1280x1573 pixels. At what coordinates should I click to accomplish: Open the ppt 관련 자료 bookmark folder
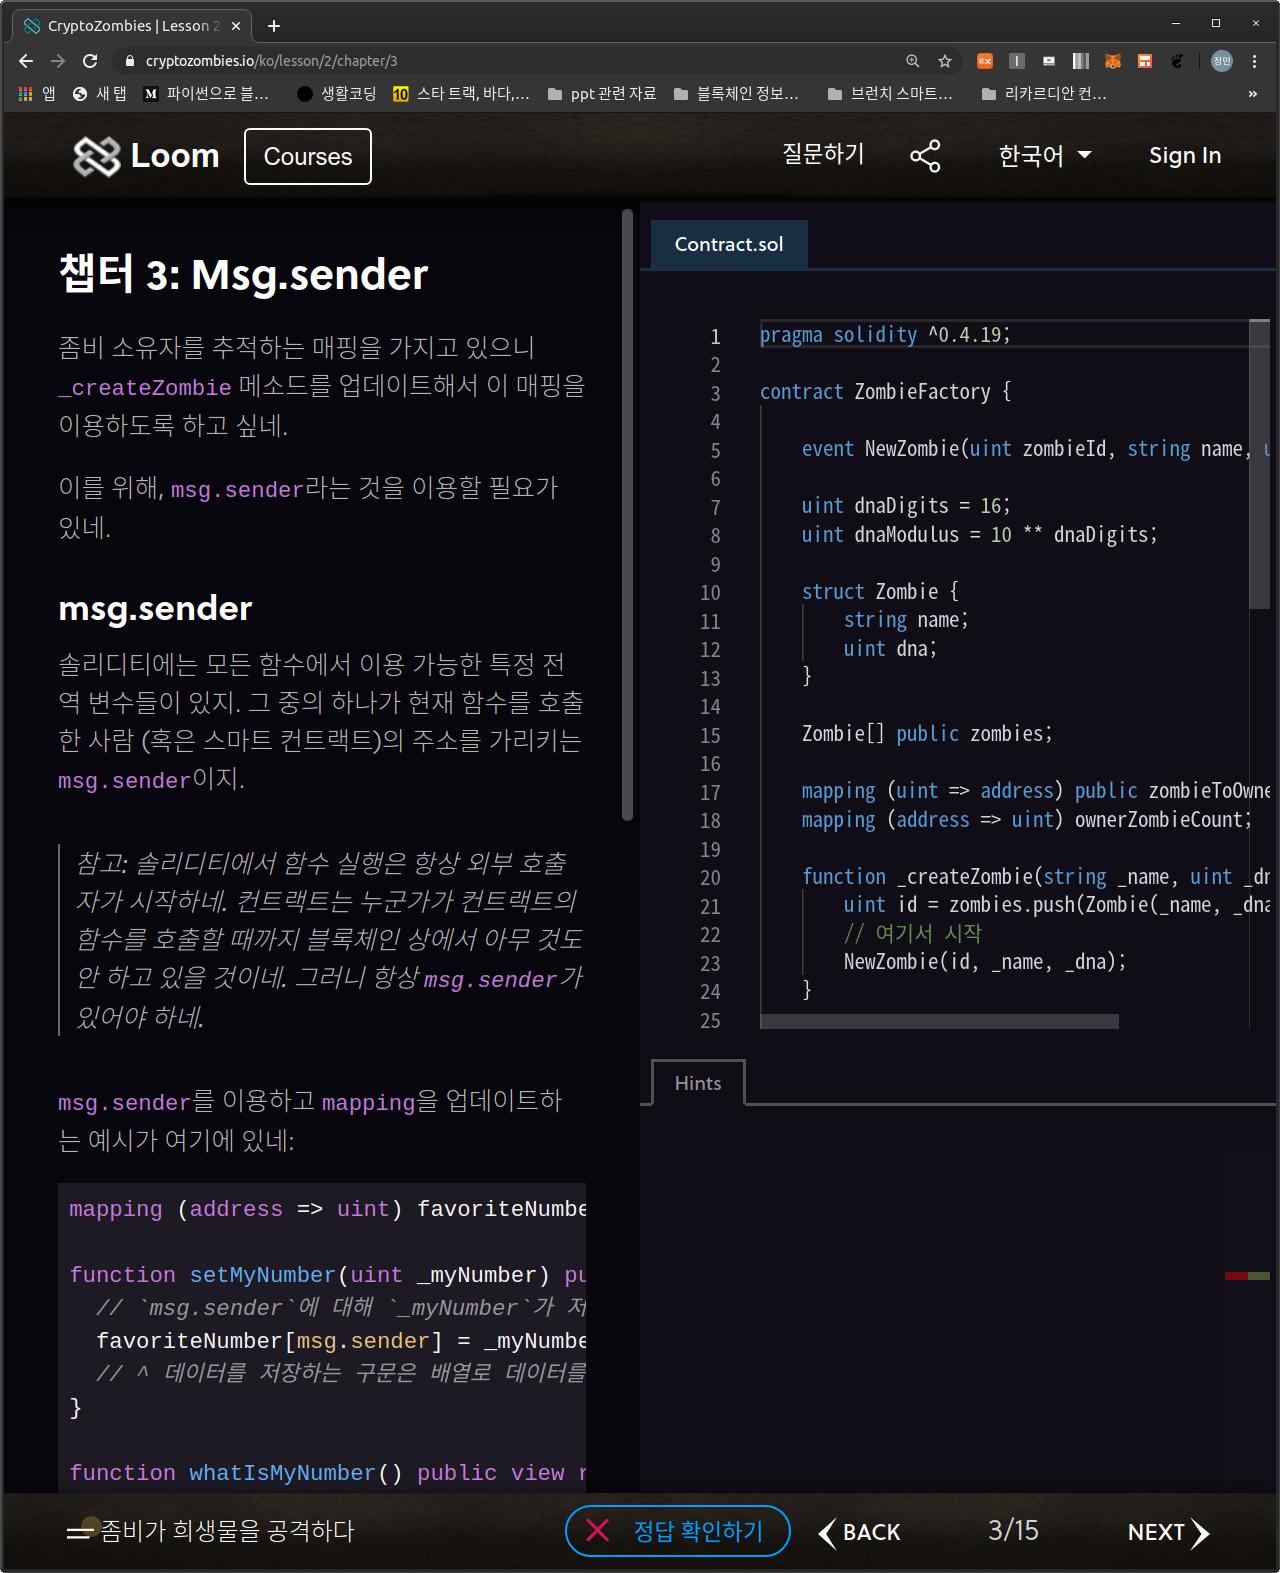click(x=602, y=94)
